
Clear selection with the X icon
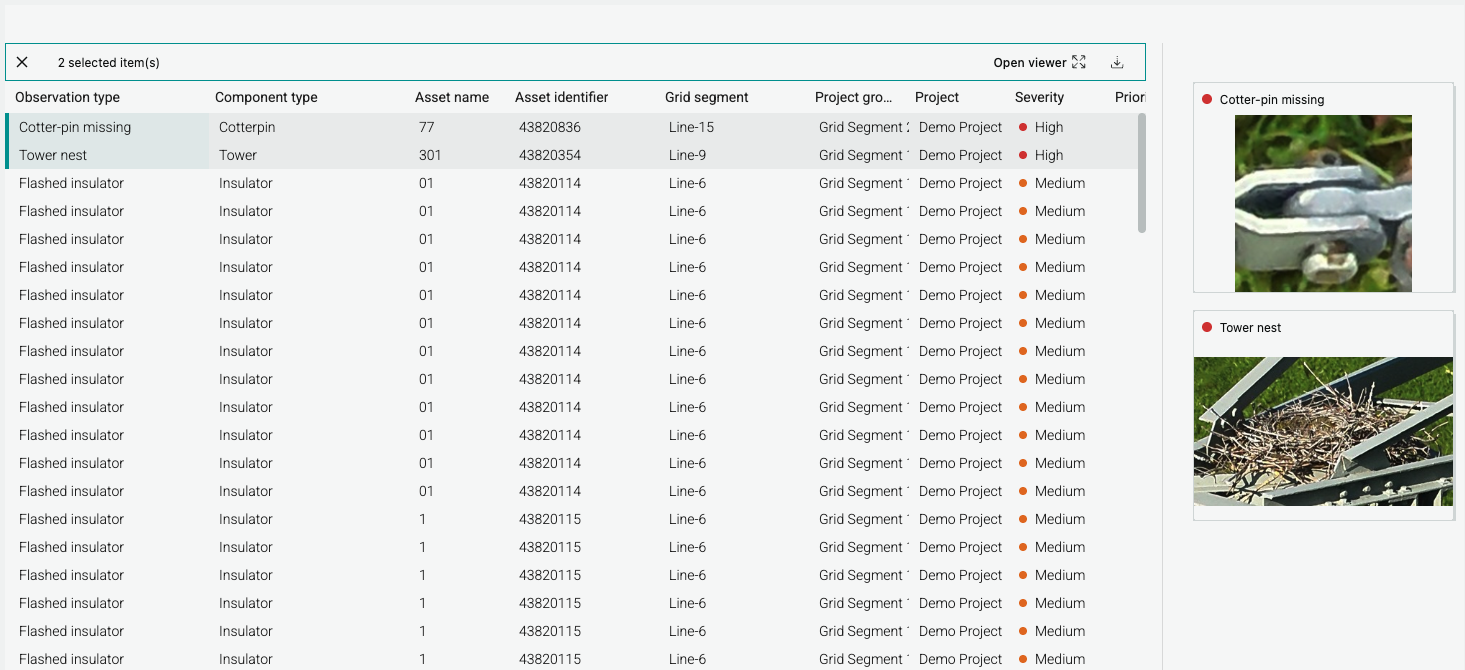tap(22, 62)
